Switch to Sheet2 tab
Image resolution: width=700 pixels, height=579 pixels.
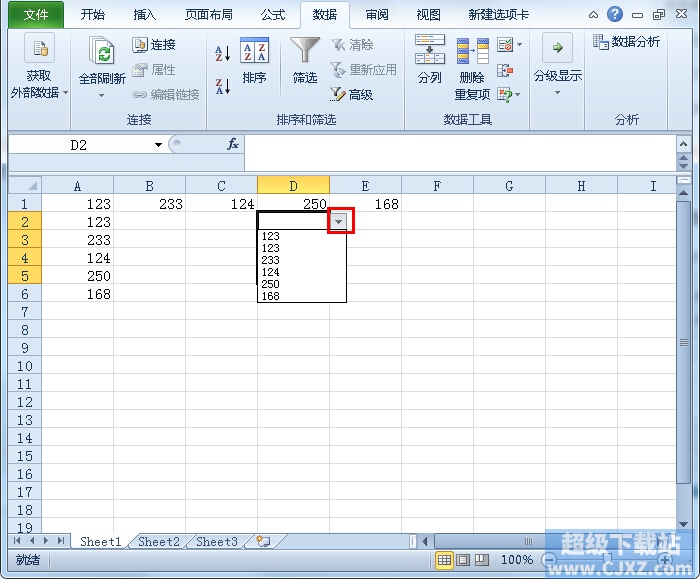pos(159,542)
